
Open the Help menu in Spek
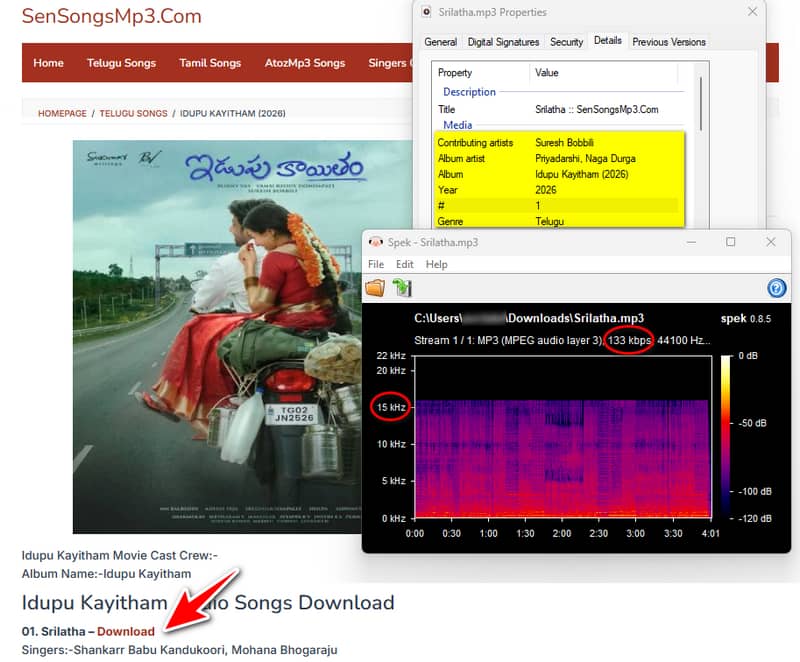coord(436,264)
